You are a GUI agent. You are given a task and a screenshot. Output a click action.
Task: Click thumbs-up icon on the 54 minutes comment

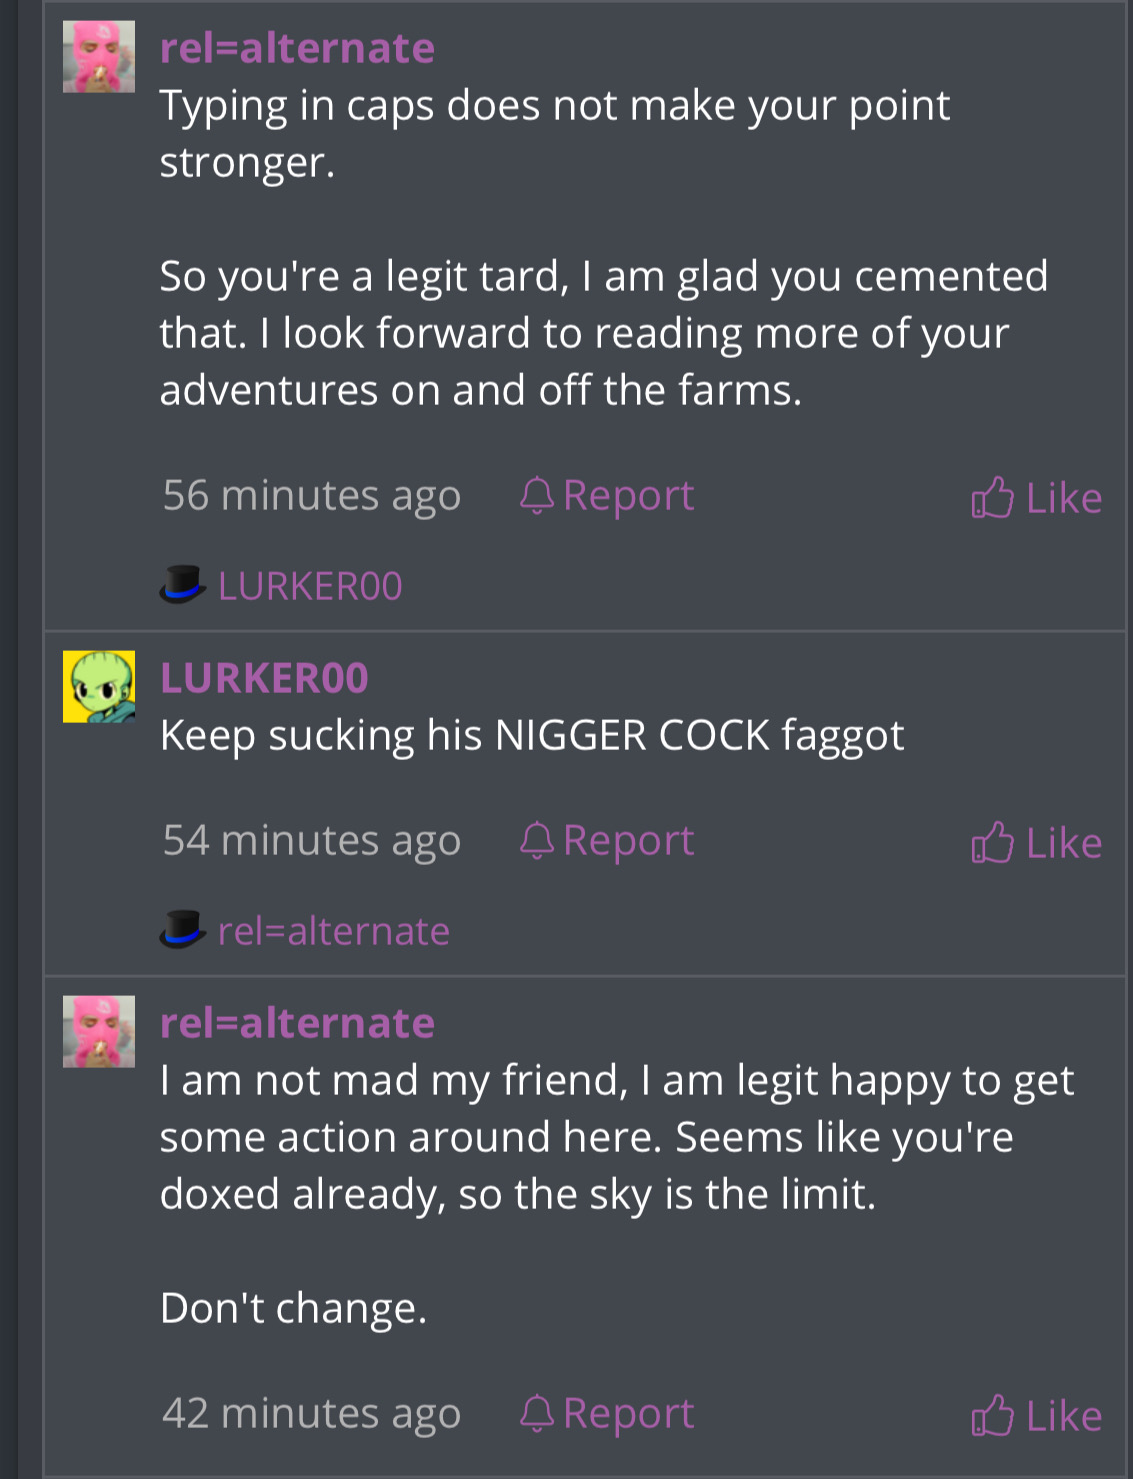(992, 842)
